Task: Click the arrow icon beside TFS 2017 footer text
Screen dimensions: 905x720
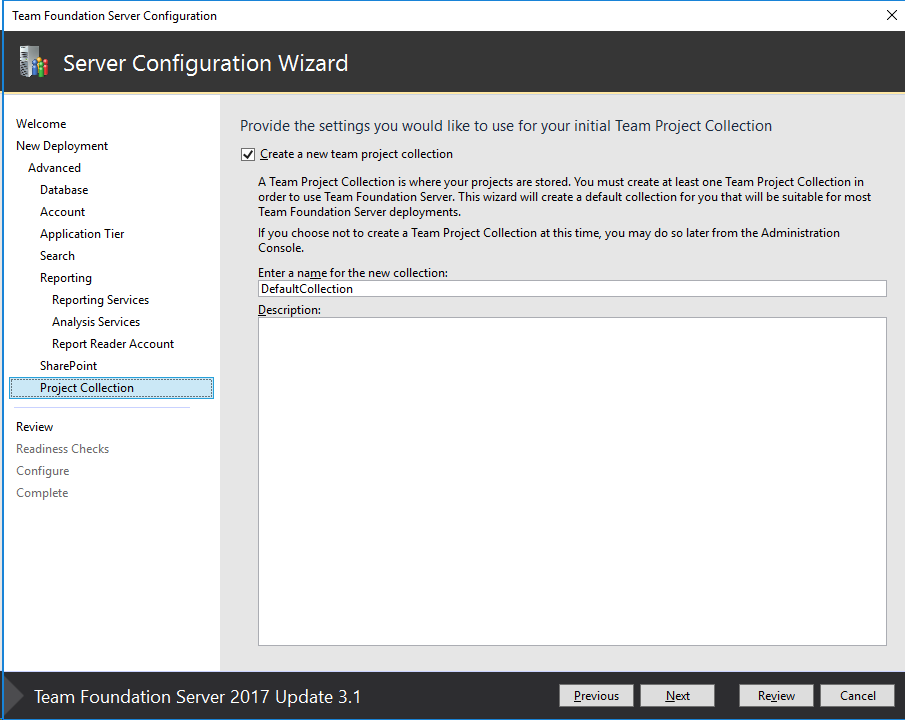Action: pyautogui.click(x=11, y=696)
